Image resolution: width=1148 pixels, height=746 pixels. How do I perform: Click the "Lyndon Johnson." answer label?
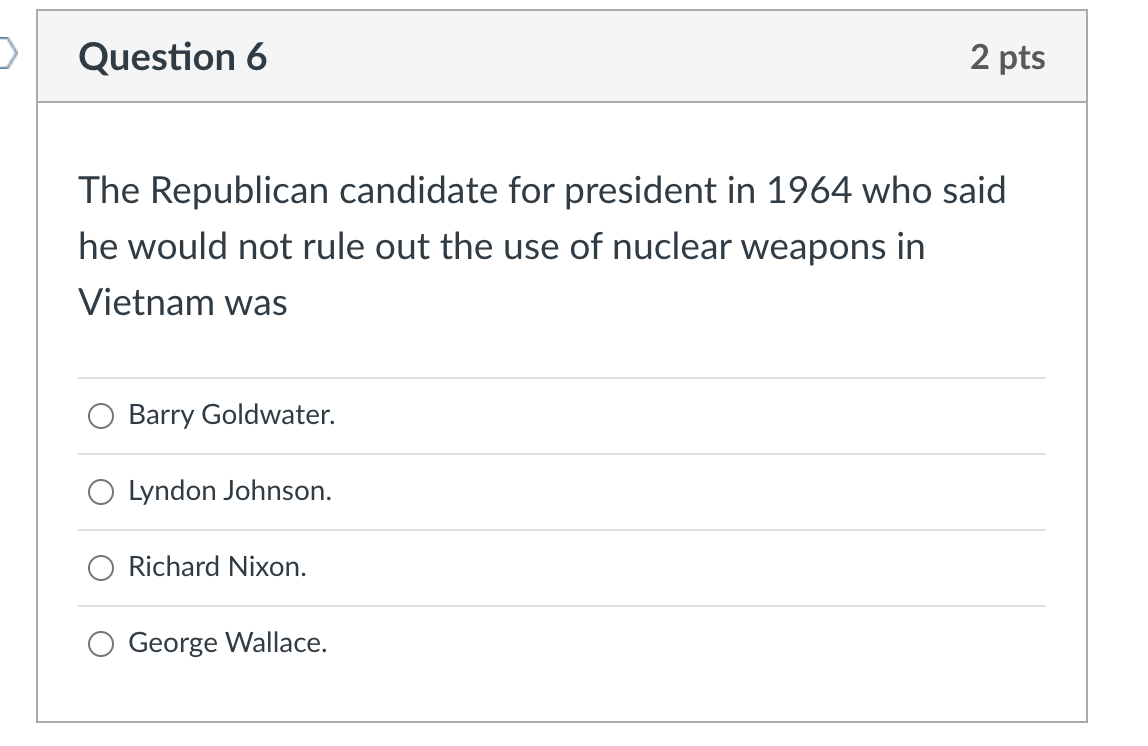point(230,491)
